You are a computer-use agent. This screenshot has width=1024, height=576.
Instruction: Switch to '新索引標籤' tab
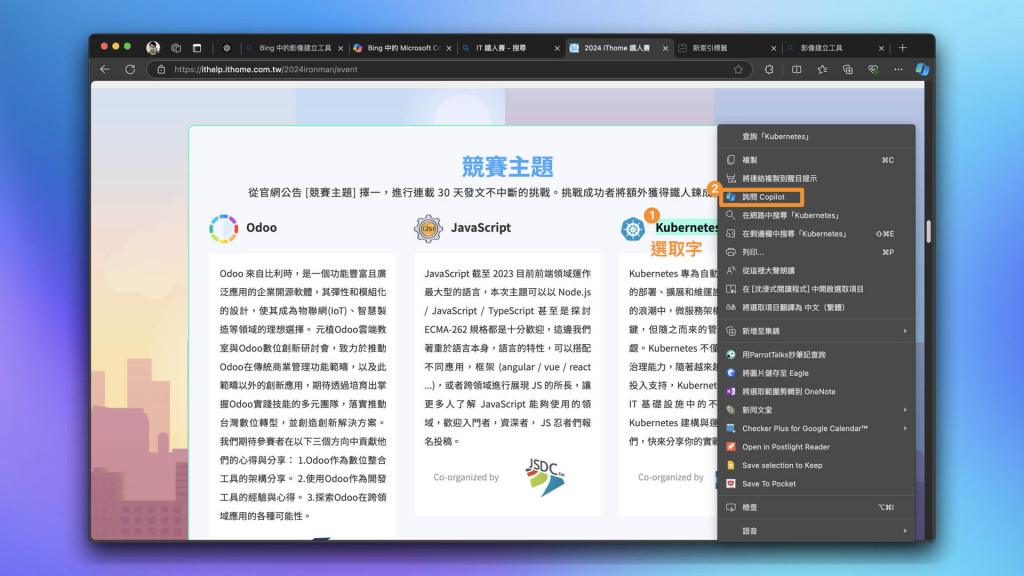727,48
